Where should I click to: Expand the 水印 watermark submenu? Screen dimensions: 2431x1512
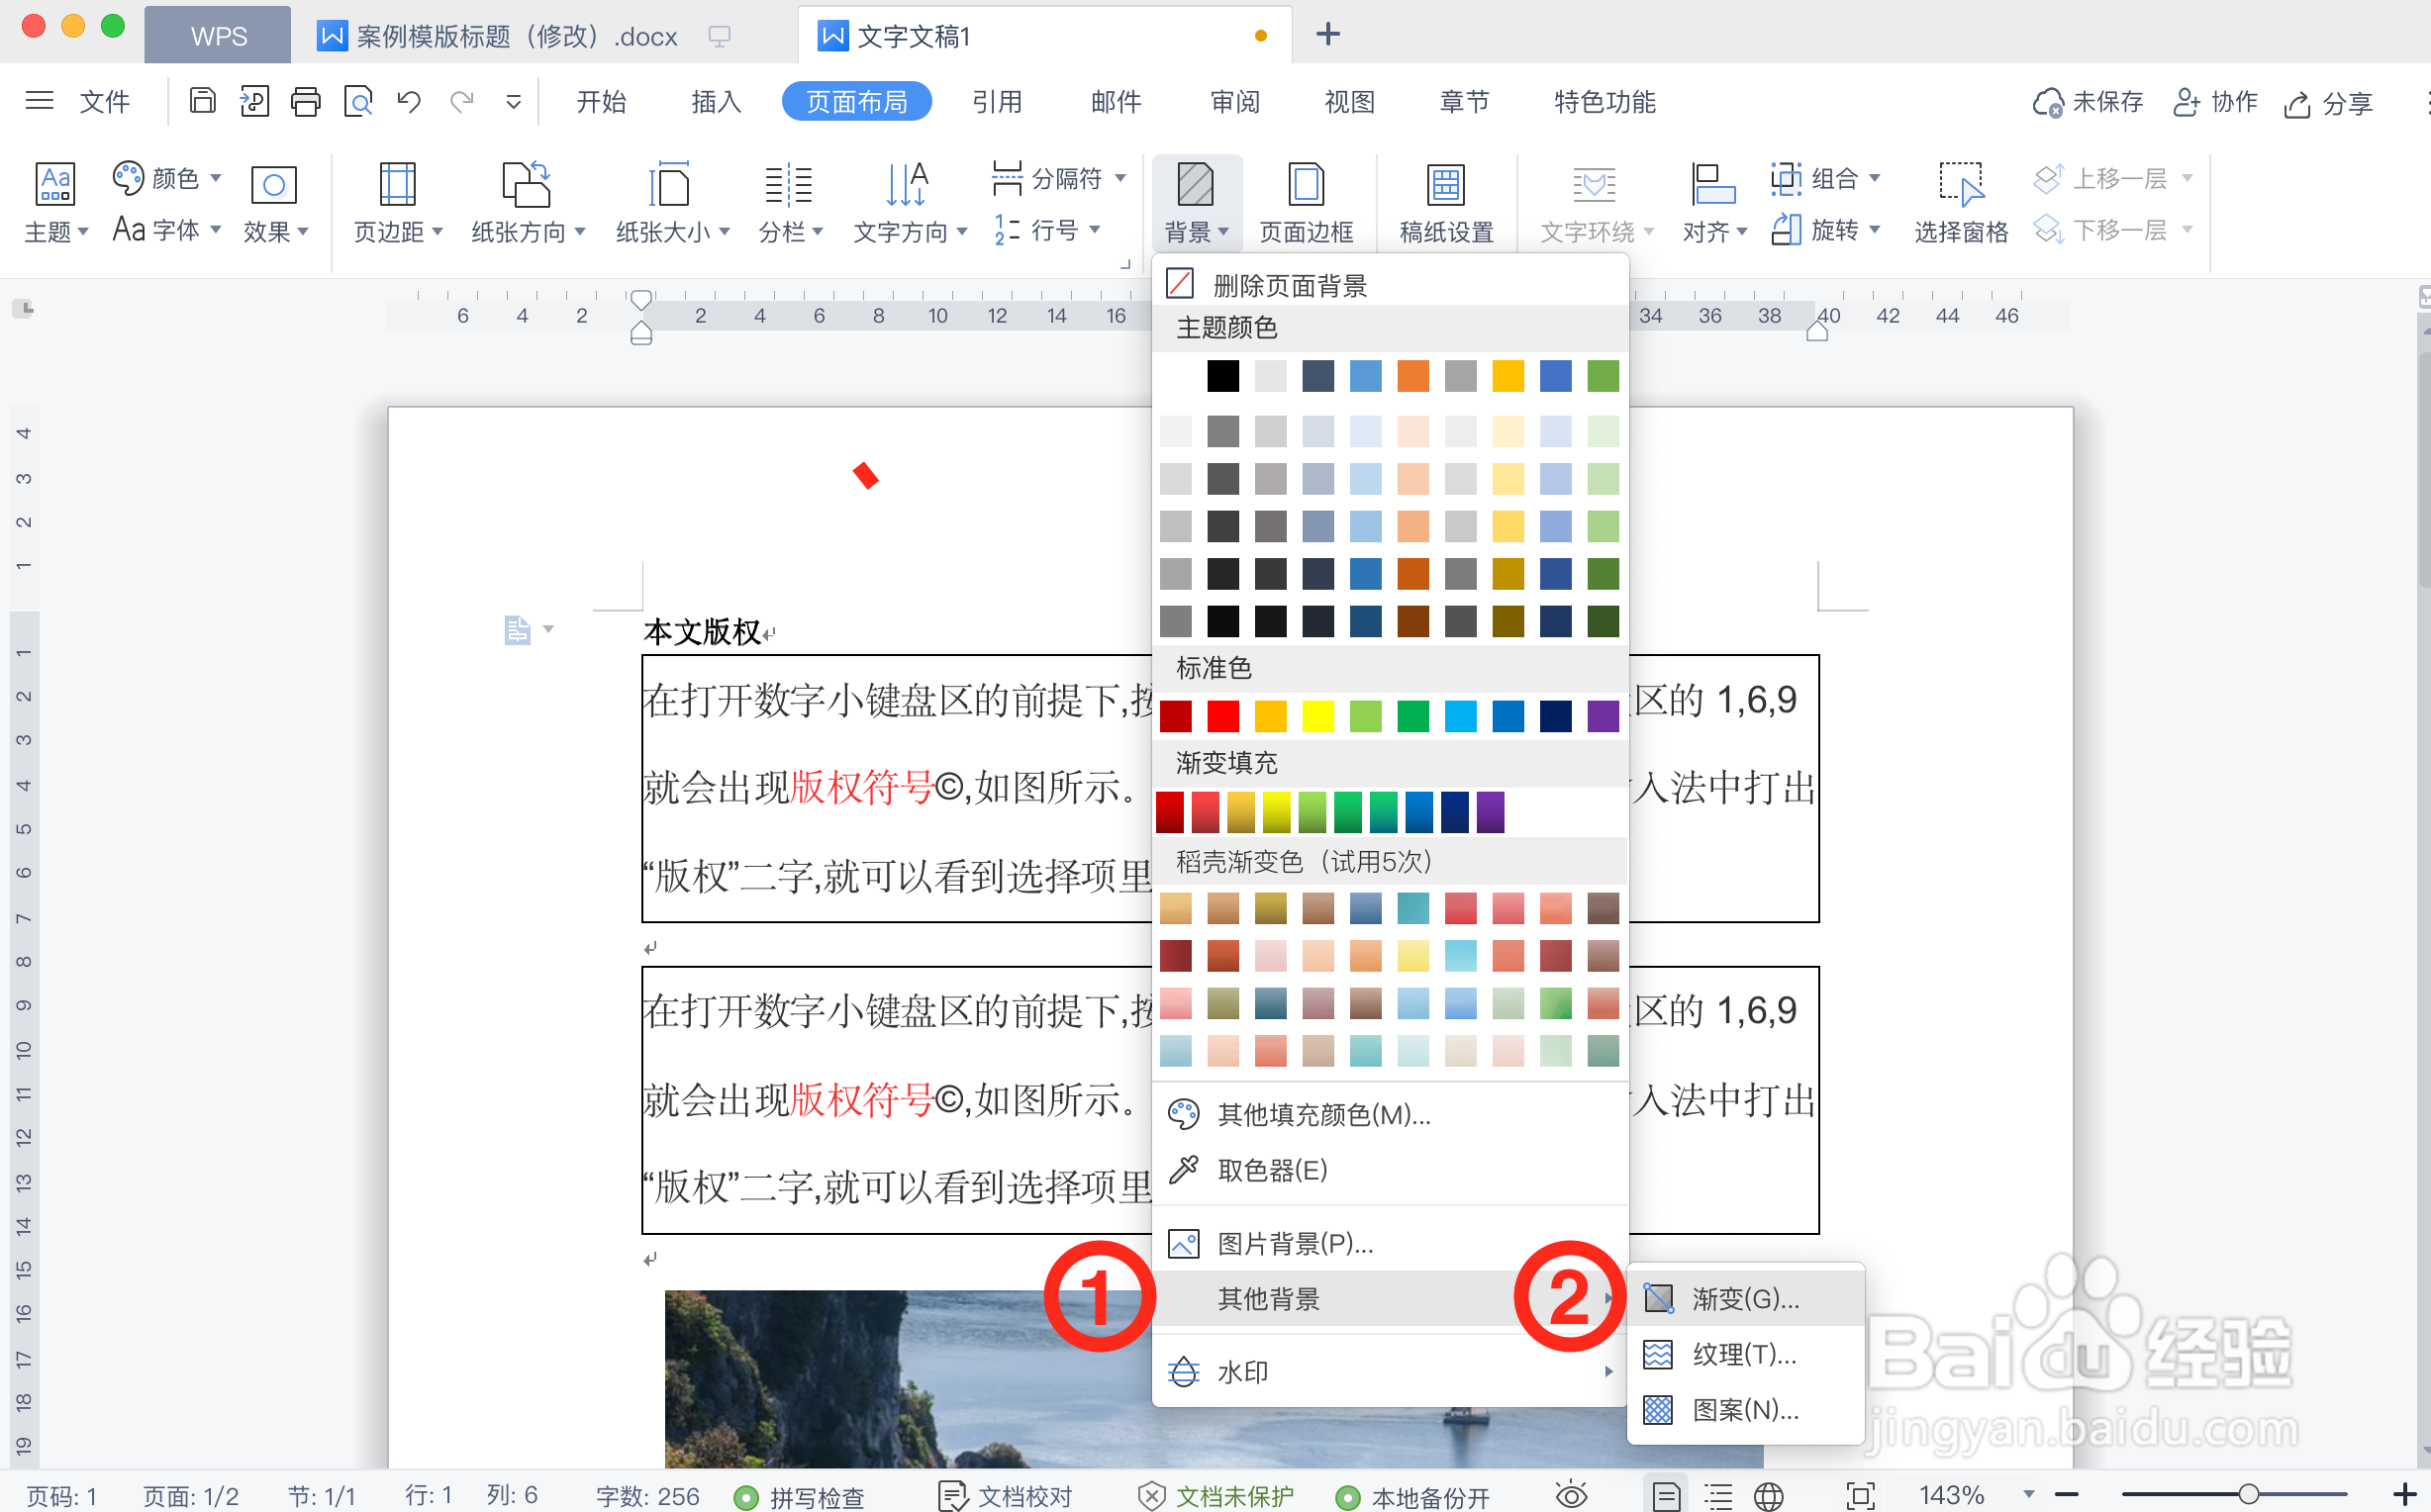pos(1245,1371)
